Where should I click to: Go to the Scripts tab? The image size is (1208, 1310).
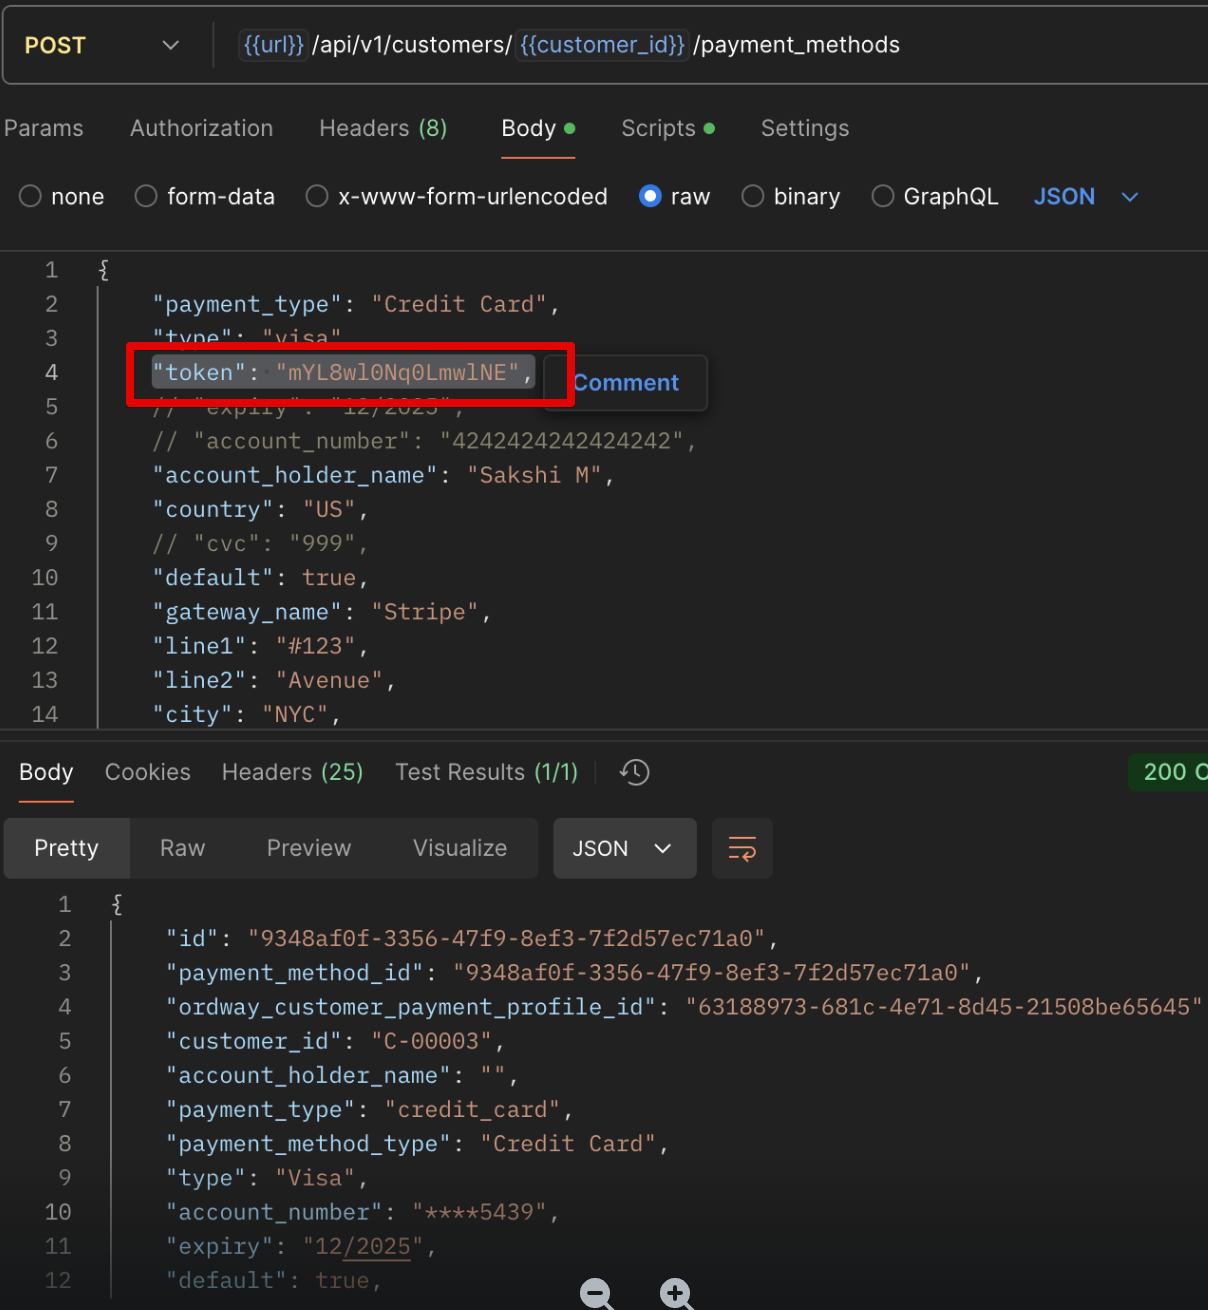[668, 128]
